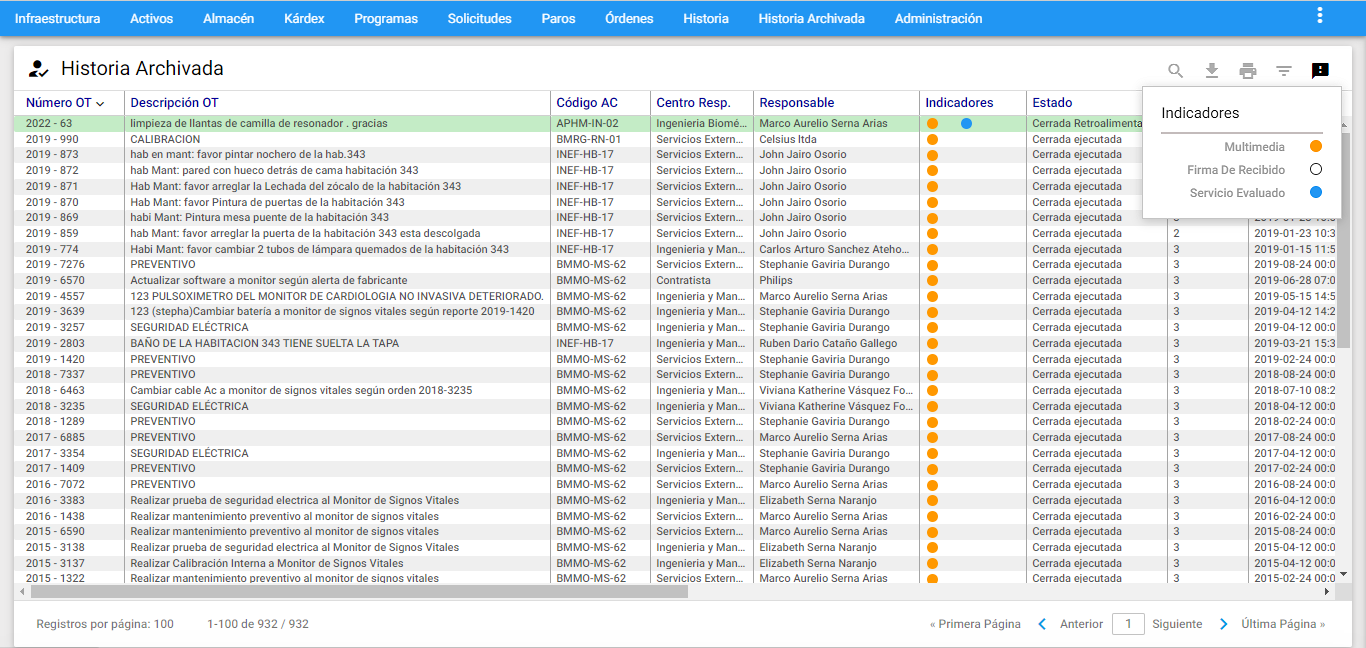The width and height of the screenshot is (1366, 648).
Task: Click 'BAÑO DE LA HABITACION 343' description
Action: (x=264, y=343)
